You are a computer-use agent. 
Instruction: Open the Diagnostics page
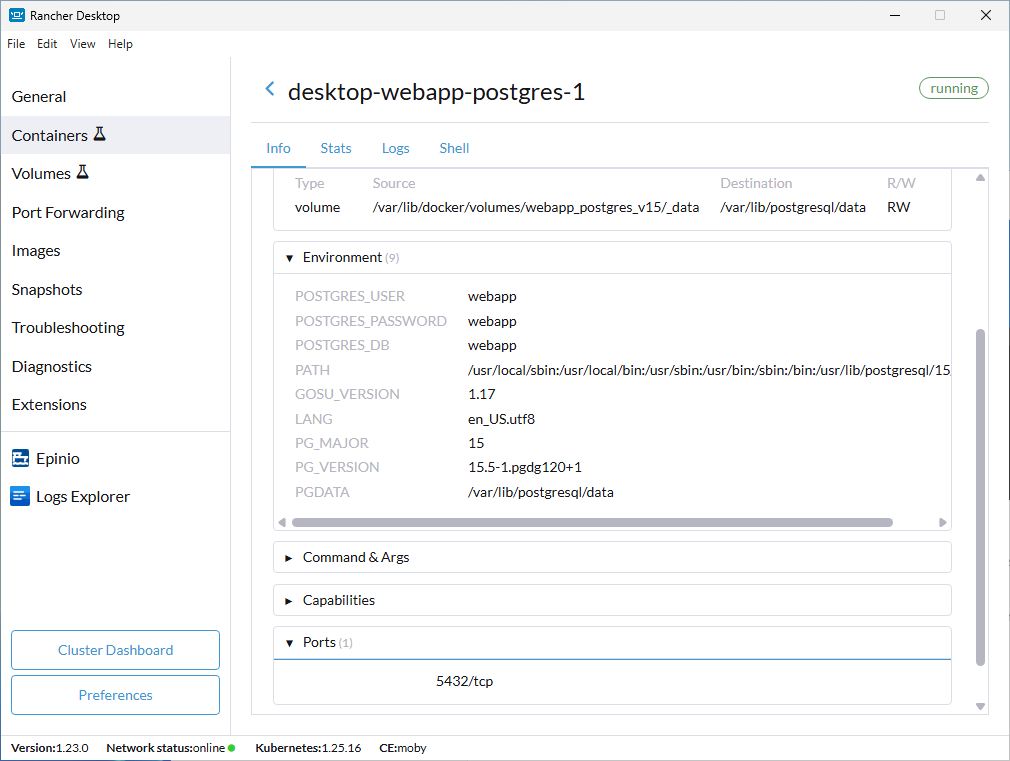[115, 367]
